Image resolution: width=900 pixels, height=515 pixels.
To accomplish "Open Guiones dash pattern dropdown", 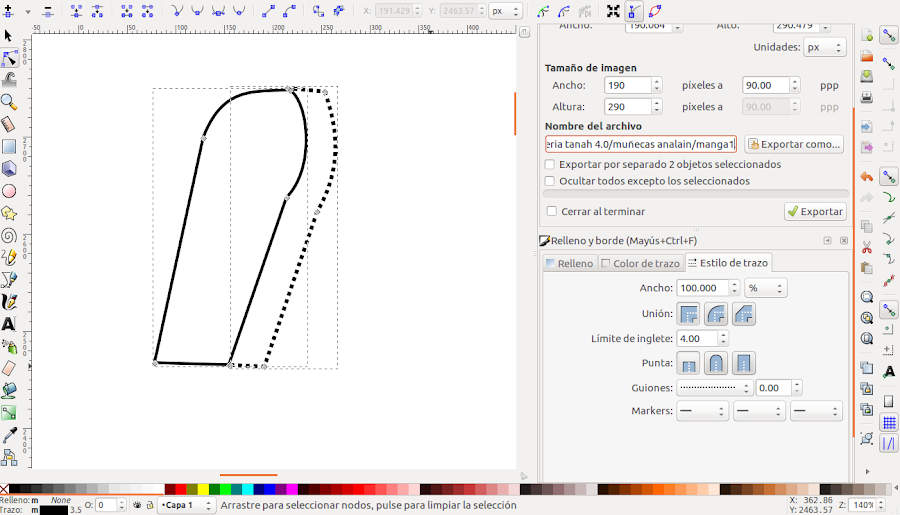I will pyautogui.click(x=714, y=388).
